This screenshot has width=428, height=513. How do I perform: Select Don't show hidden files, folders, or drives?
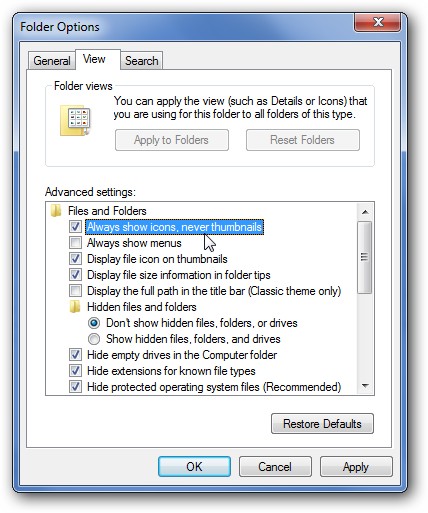pyautogui.click(x=94, y=323)
